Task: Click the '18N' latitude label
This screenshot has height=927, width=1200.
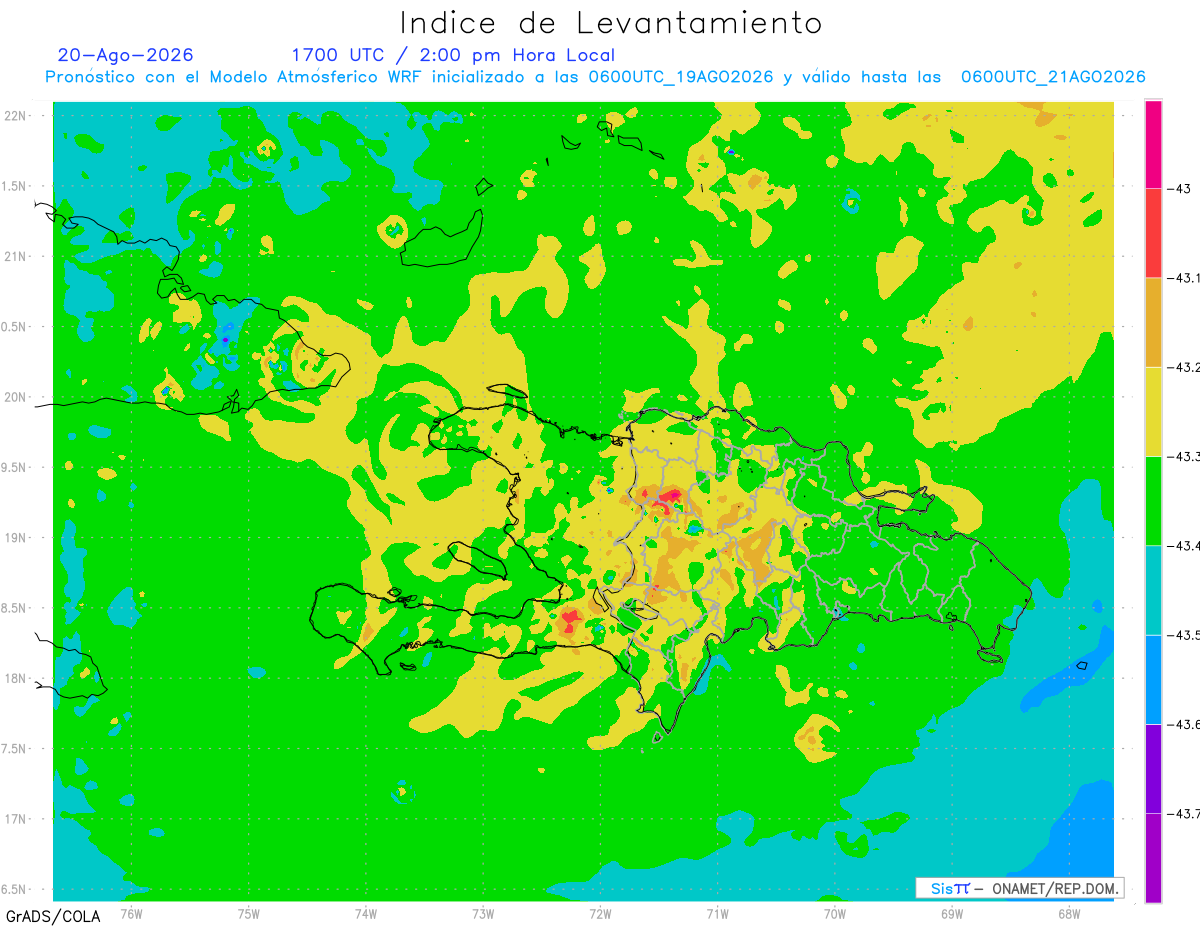Action: pos(15,678)
